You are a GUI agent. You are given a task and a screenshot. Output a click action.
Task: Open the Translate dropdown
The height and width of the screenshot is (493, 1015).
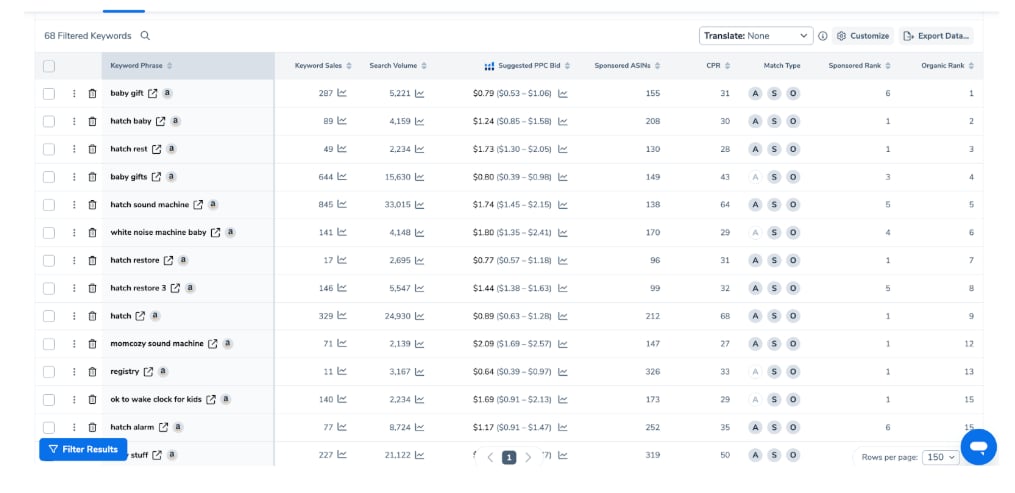pos(756,36)
